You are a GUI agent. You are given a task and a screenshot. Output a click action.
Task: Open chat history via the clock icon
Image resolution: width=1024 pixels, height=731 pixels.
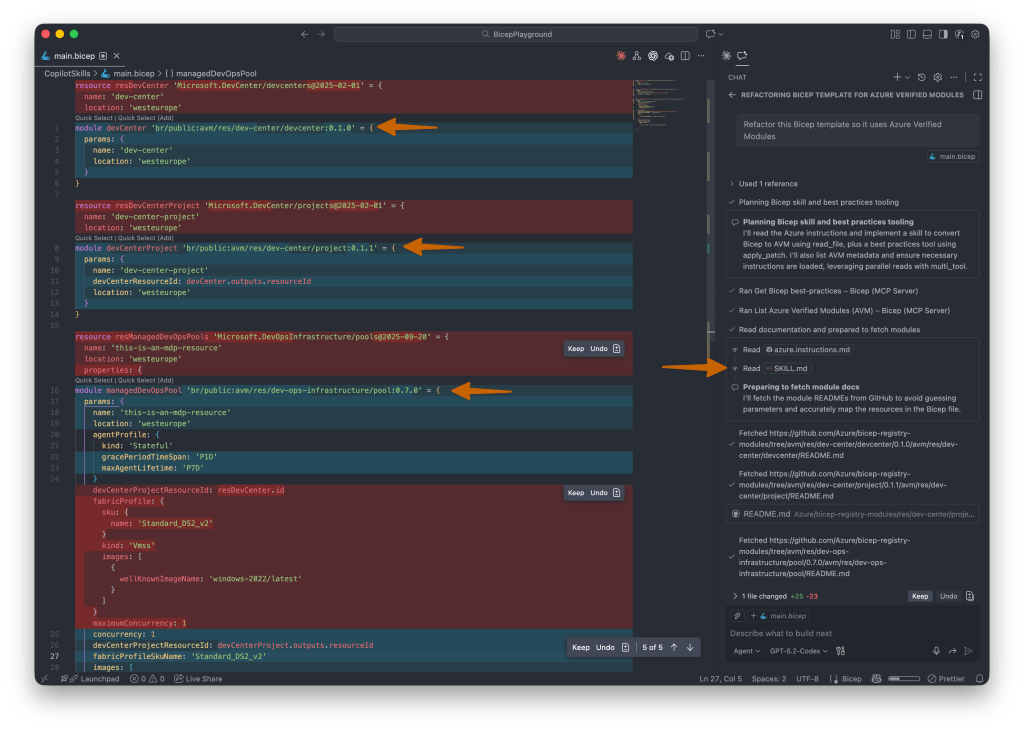pos(922,77)
